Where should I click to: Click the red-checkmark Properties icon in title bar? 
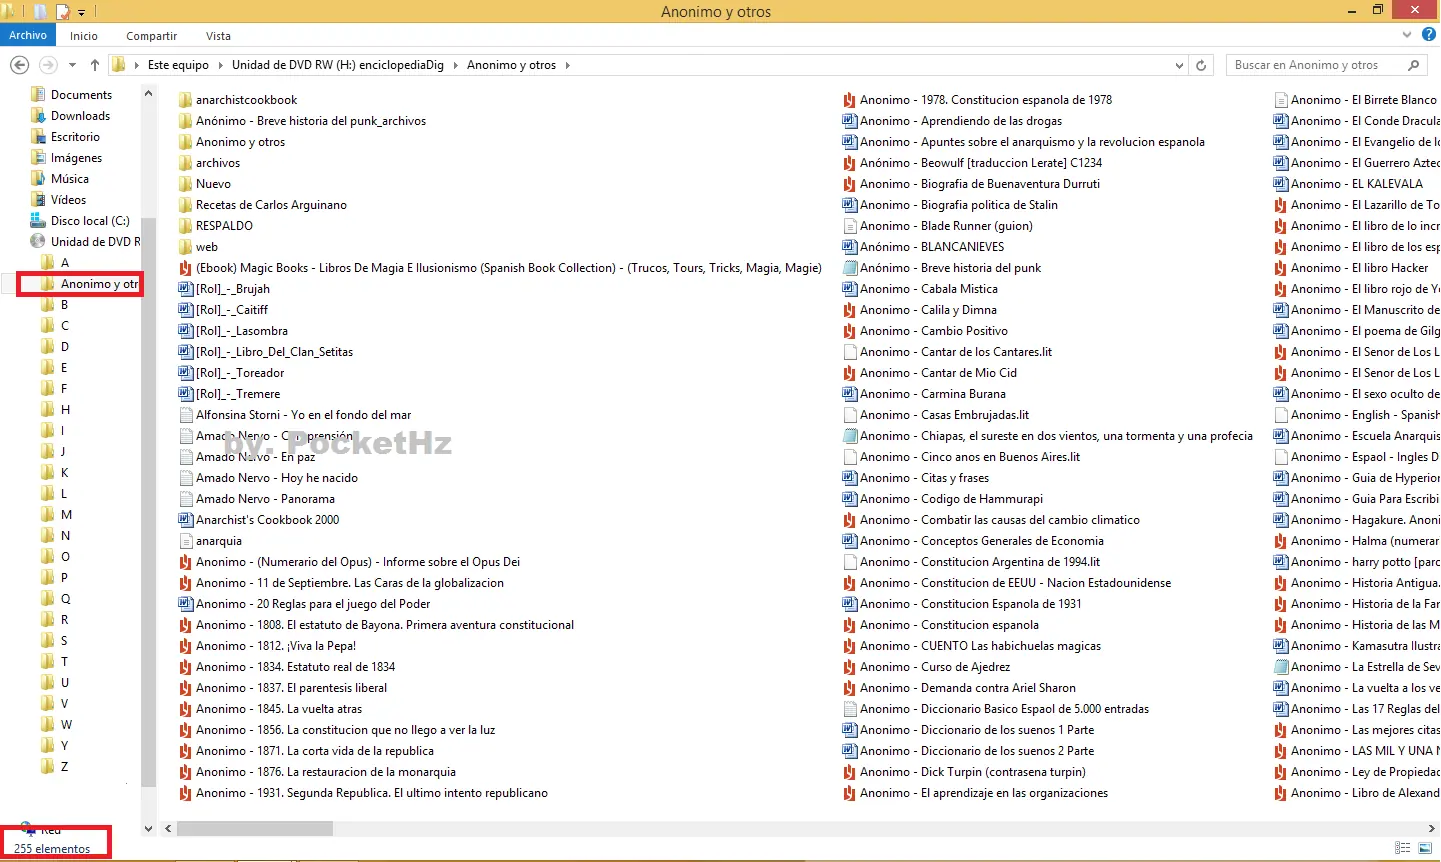pyautogui.click(x=62, y=12)
